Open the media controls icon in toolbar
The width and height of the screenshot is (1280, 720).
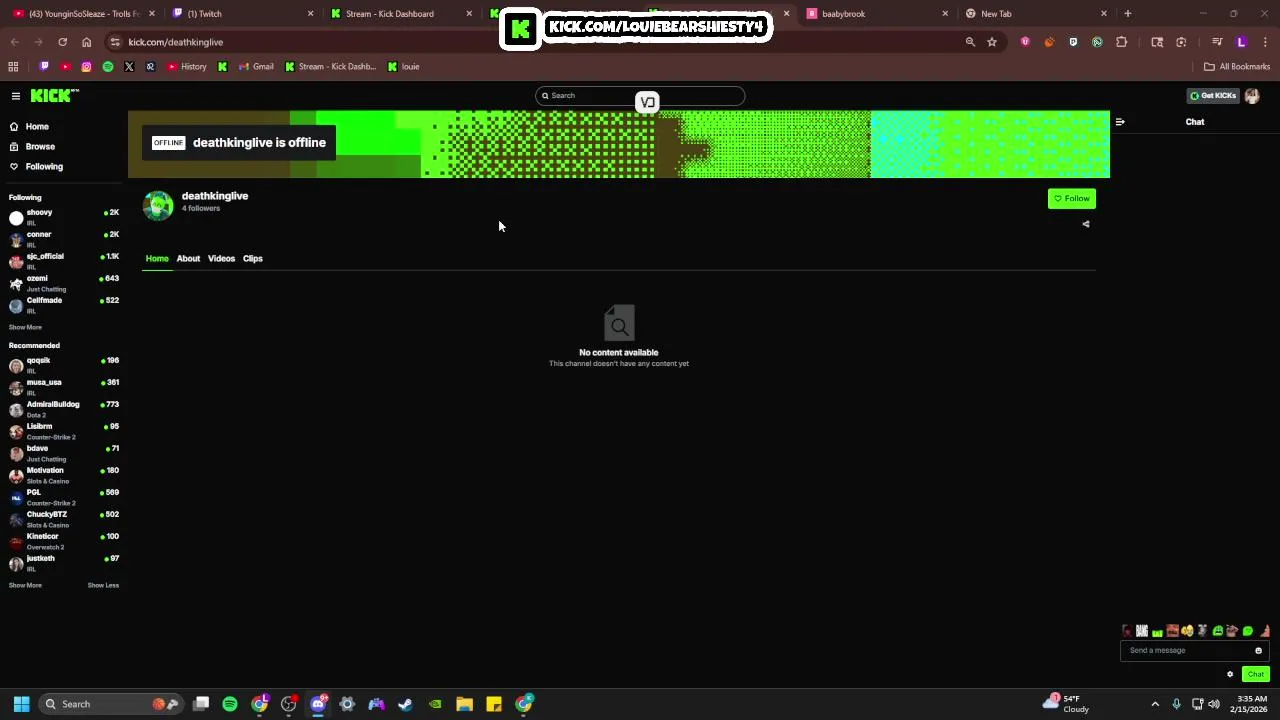[1216, 42]
